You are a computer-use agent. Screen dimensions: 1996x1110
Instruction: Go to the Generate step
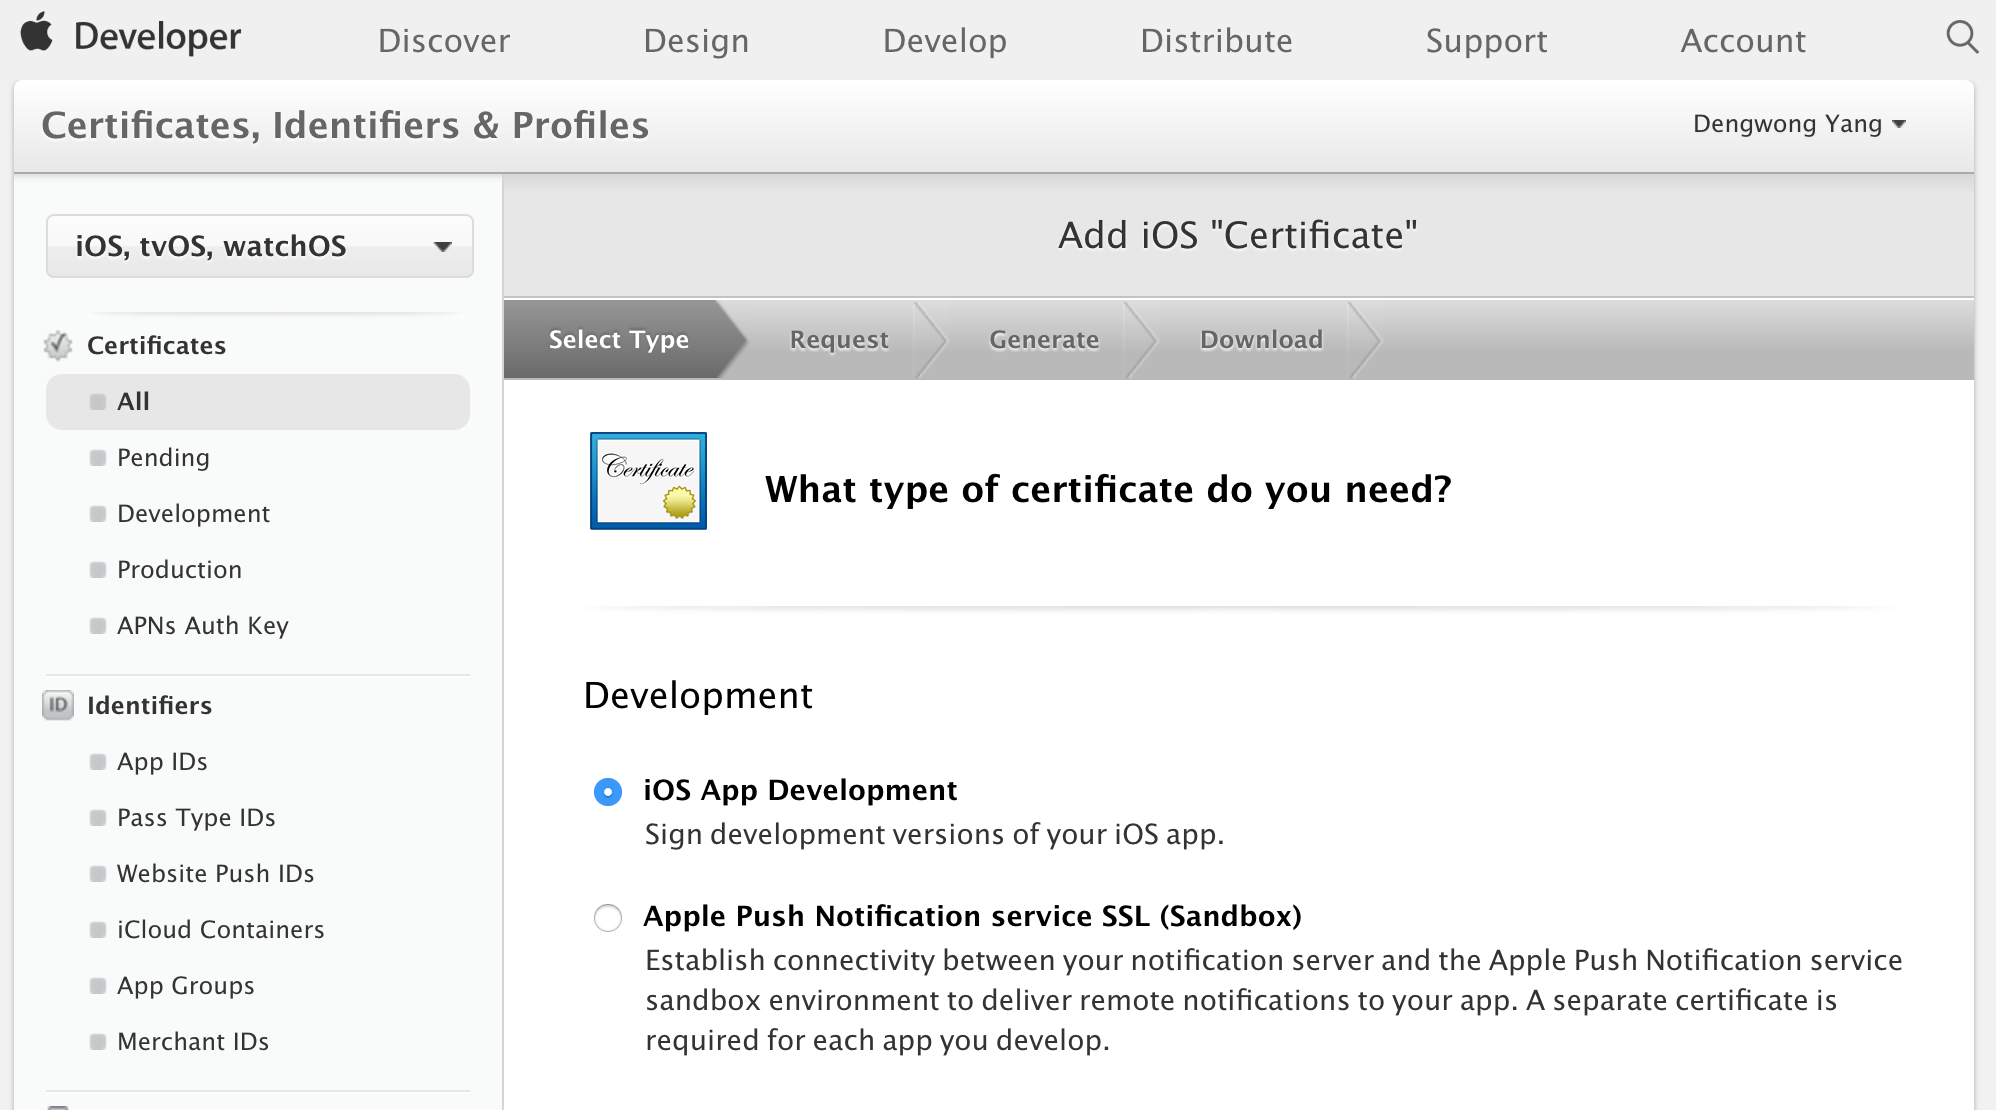tap(1044, 339)
